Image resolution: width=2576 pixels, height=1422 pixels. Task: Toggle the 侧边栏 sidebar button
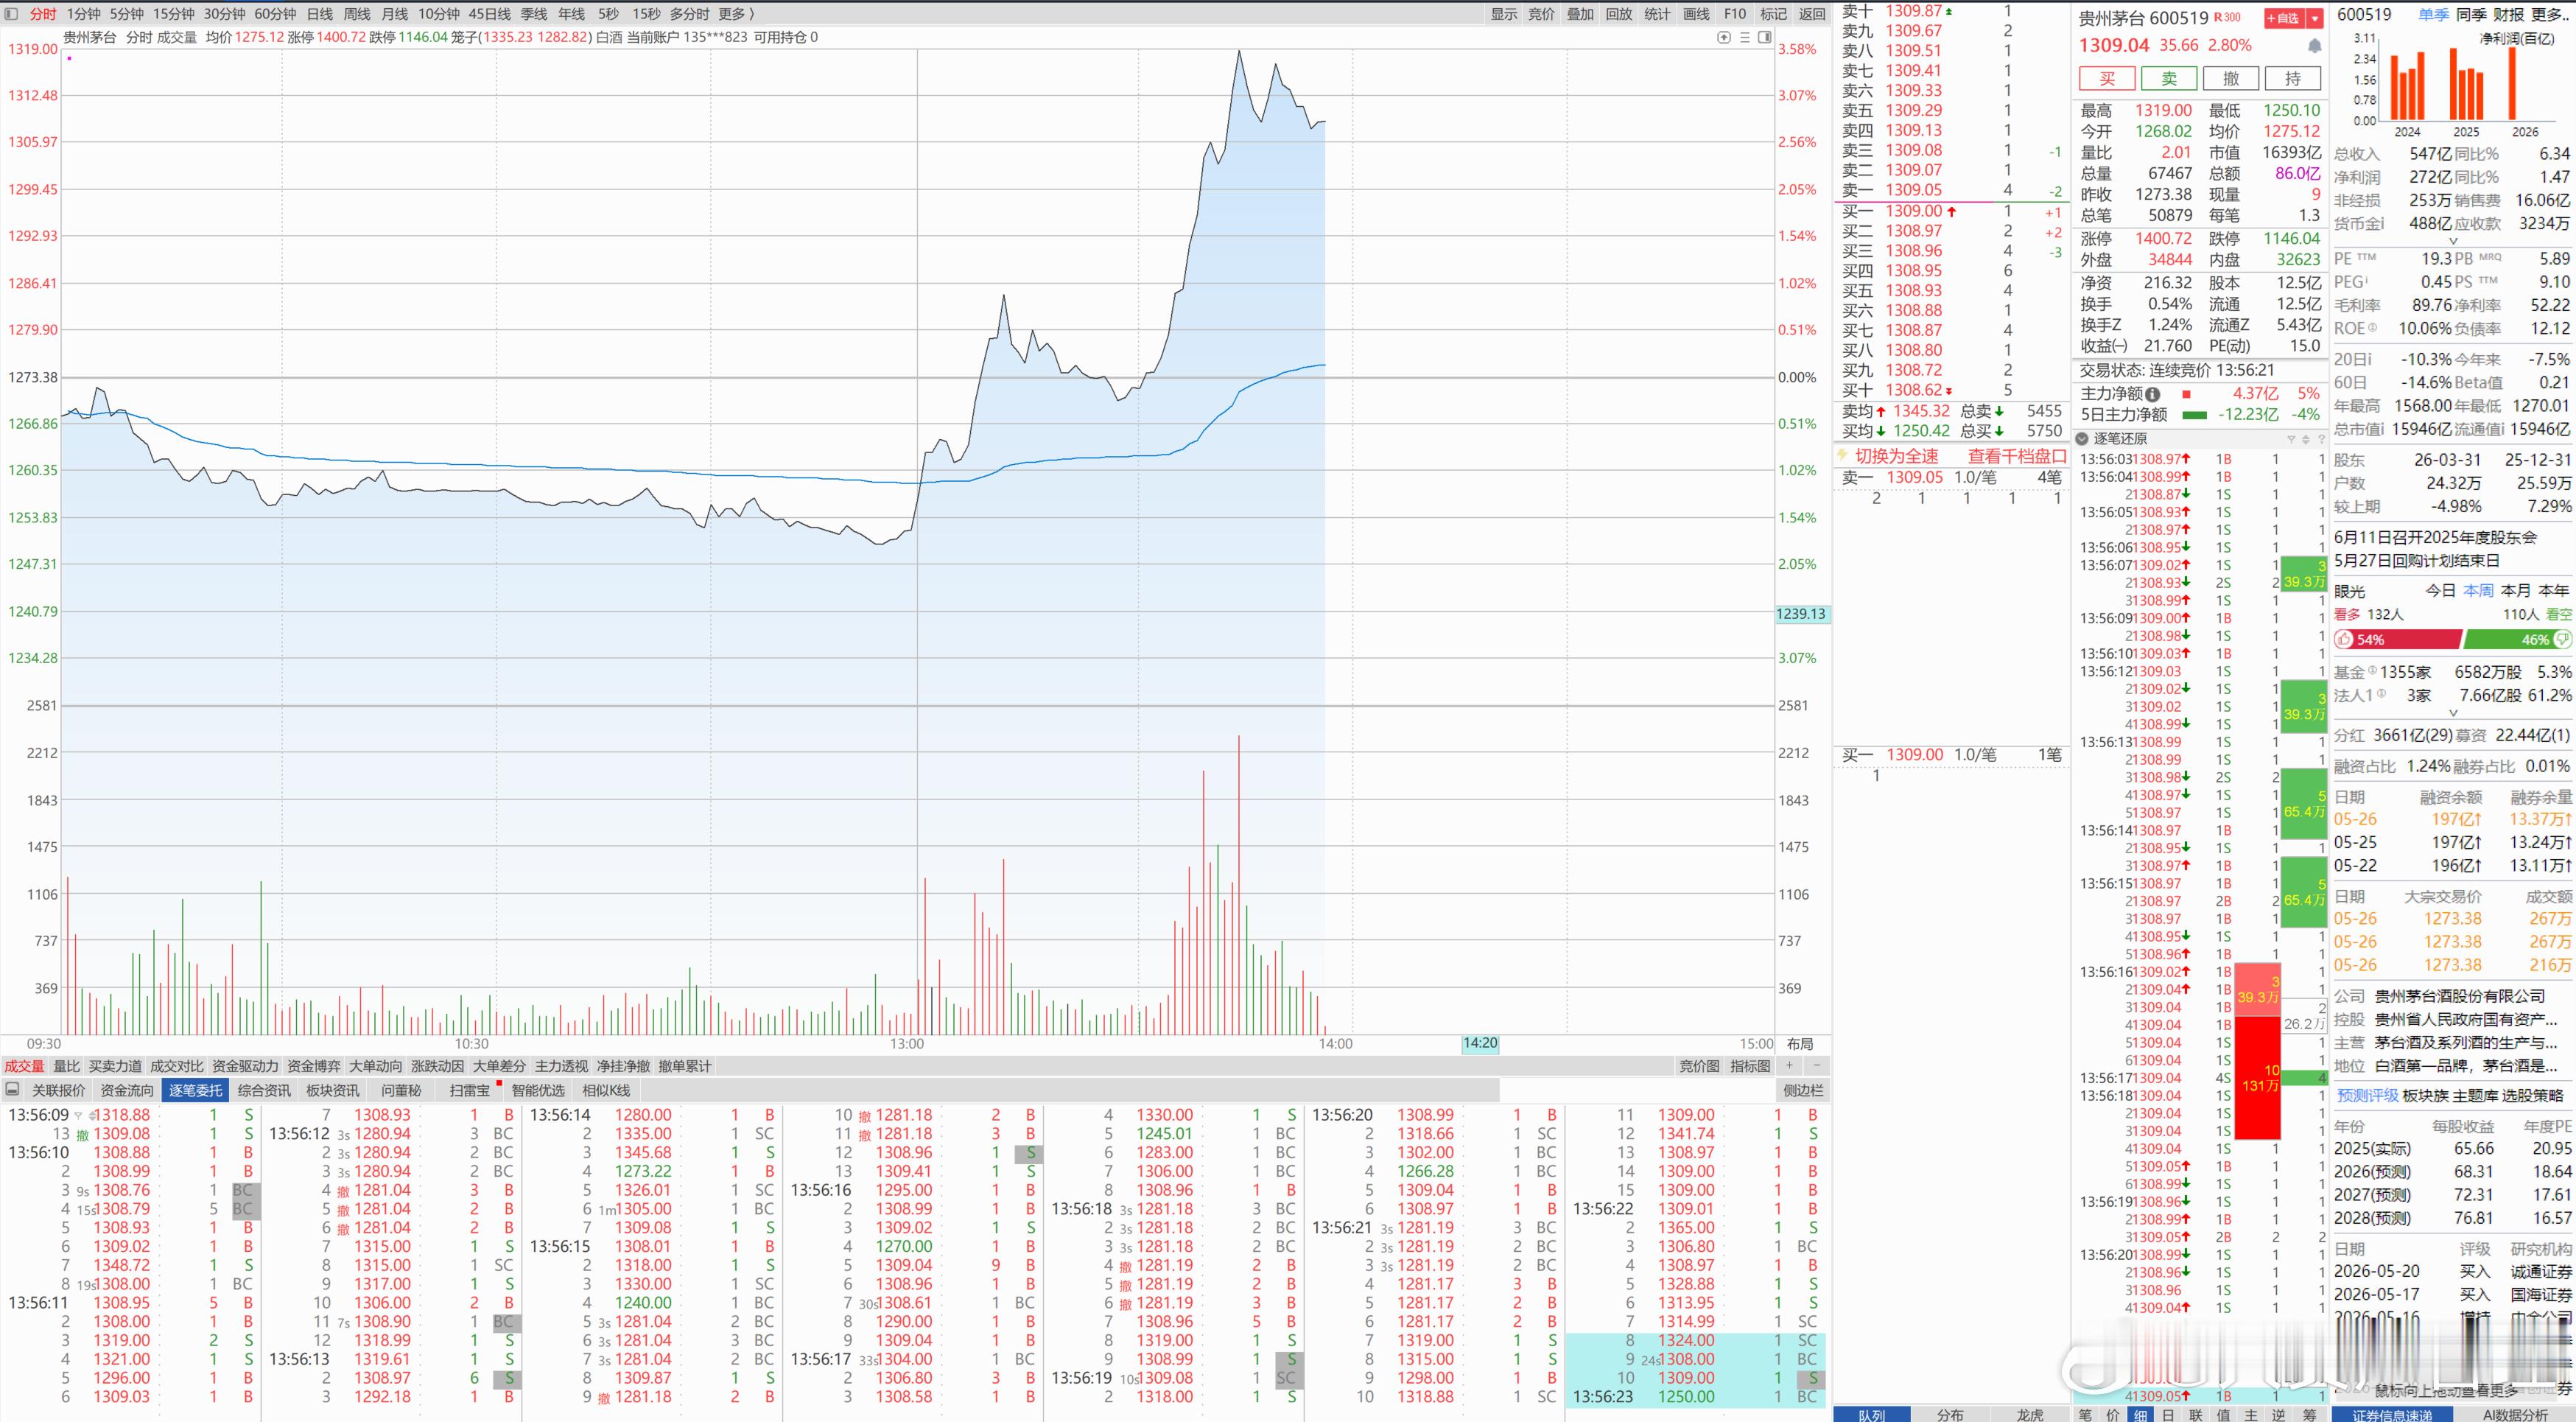(x=1804, y=1091)
